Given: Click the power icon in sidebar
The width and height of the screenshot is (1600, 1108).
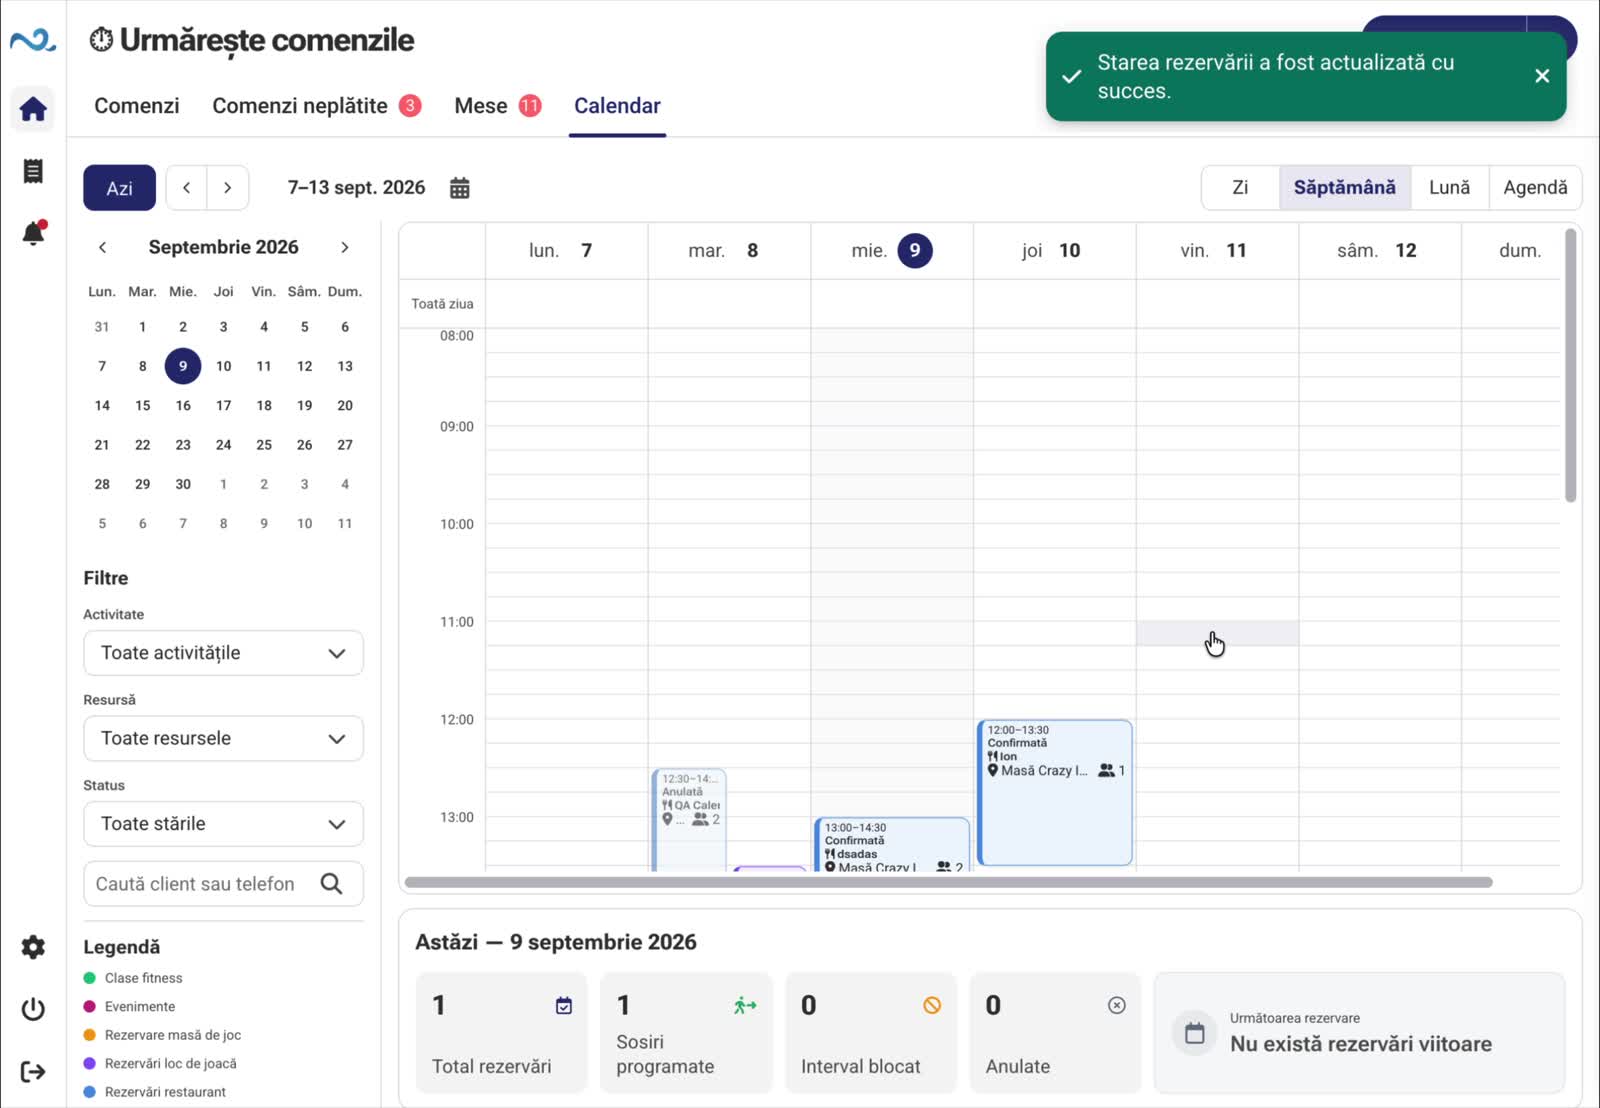Looking at the screenshot, I should [33, 1009].
